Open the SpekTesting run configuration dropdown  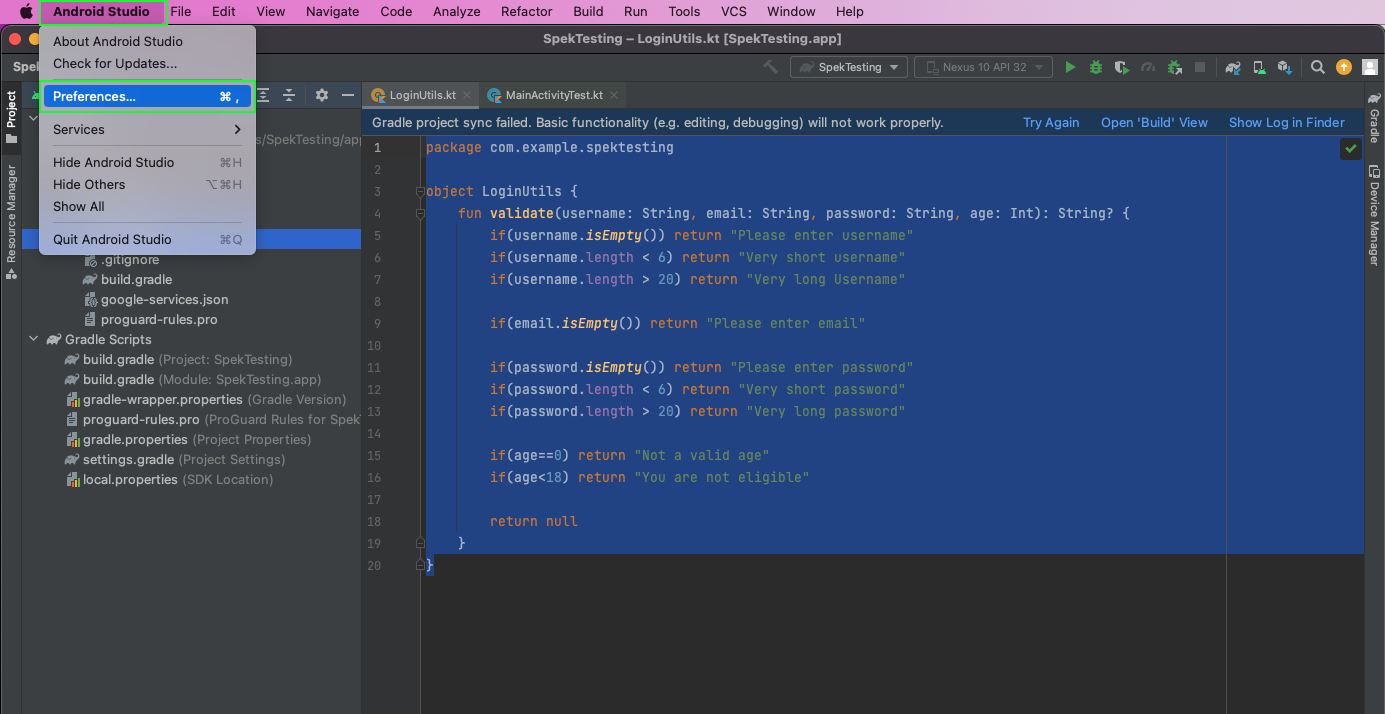coord(849,67)
